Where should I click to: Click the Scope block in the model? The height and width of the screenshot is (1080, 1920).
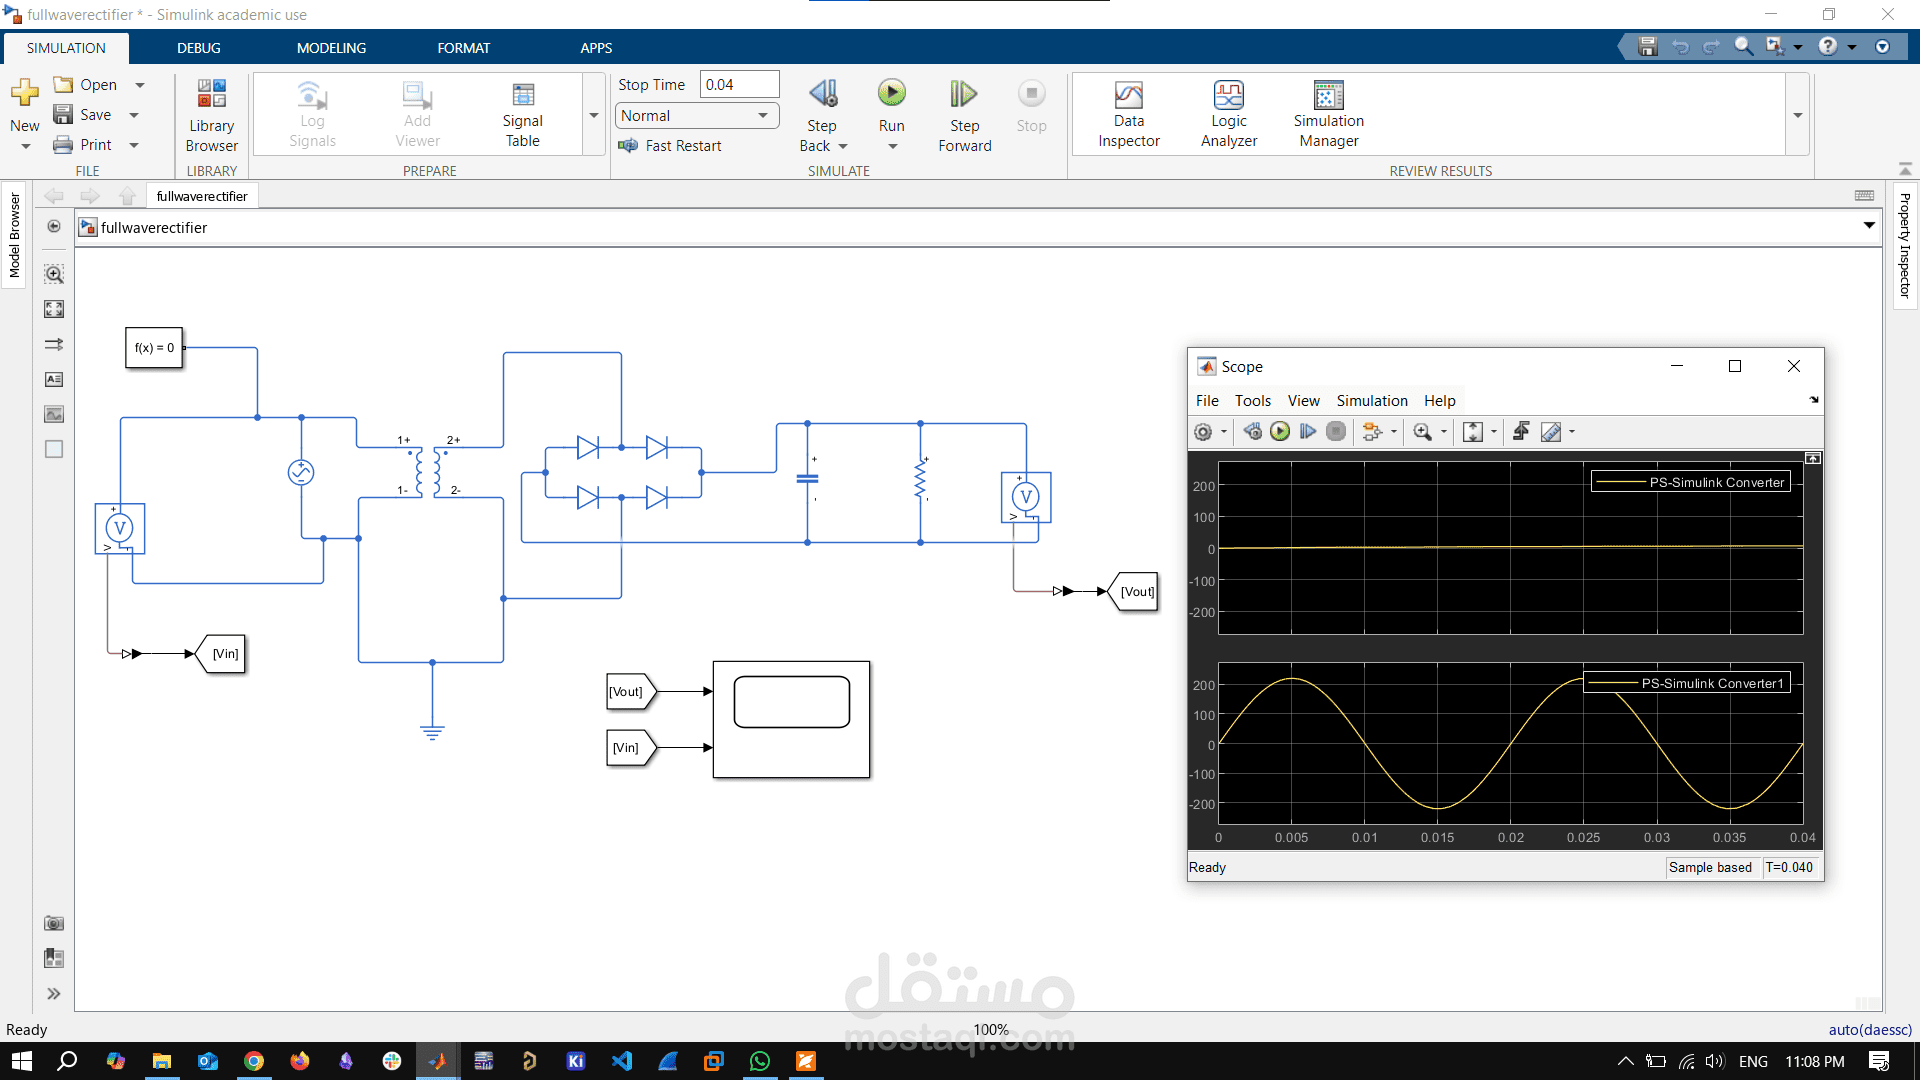[791, 719]
